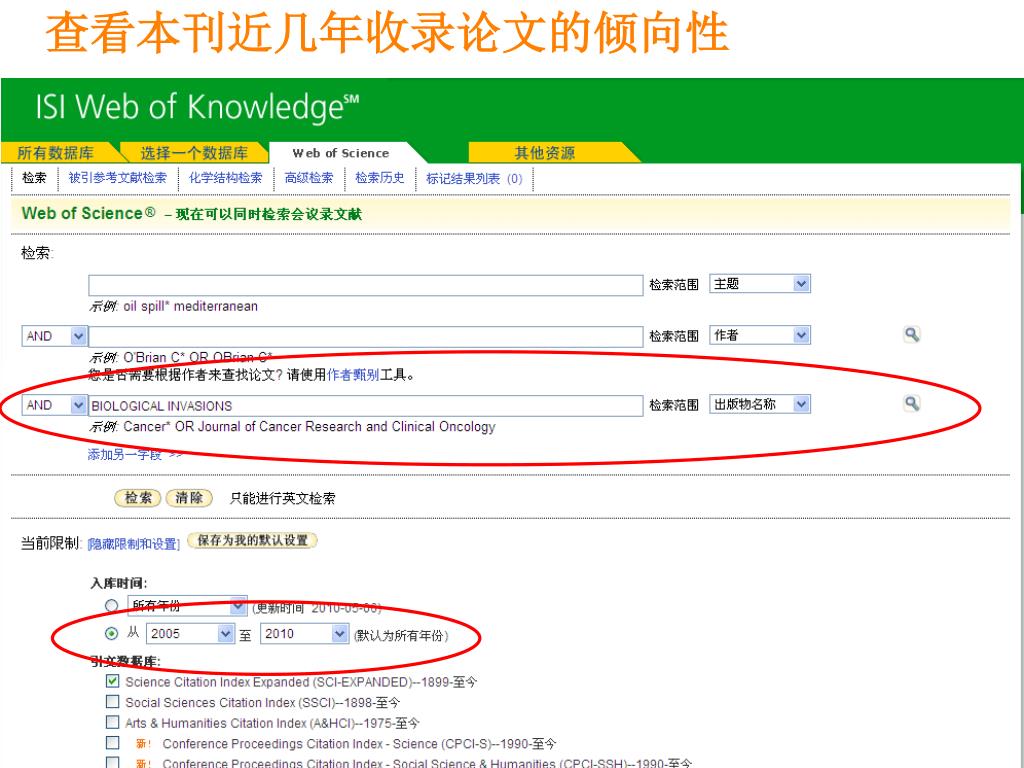Switch to 选择一个数据库 tab
This screenshot has width=1024, height=768.
tap(194, 153)
